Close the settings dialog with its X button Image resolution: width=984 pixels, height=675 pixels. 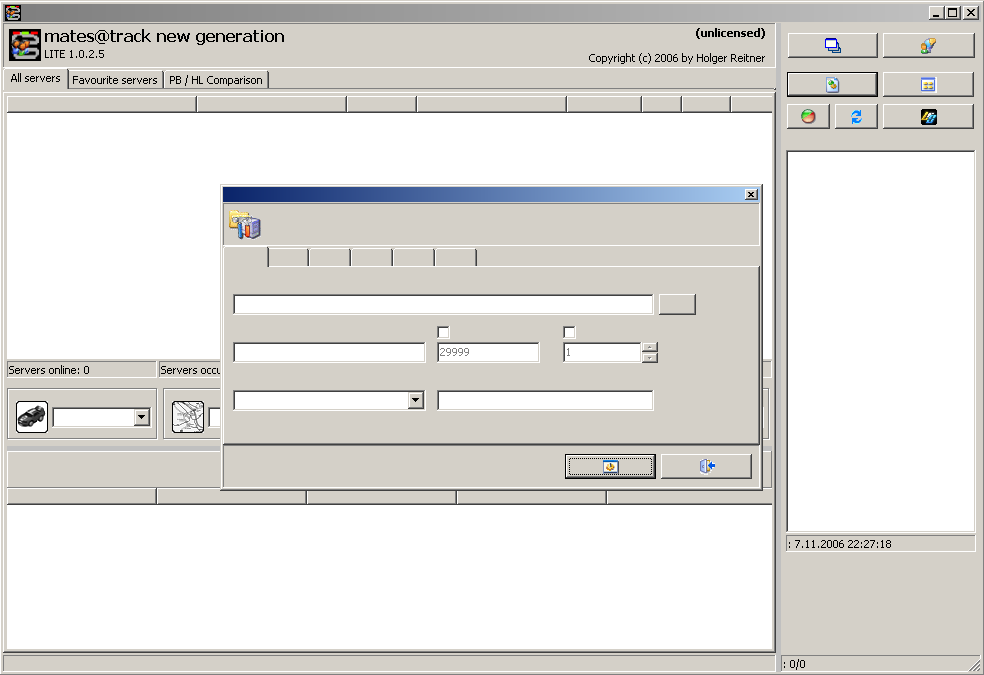pyautogui.click(x=751, y=194)
